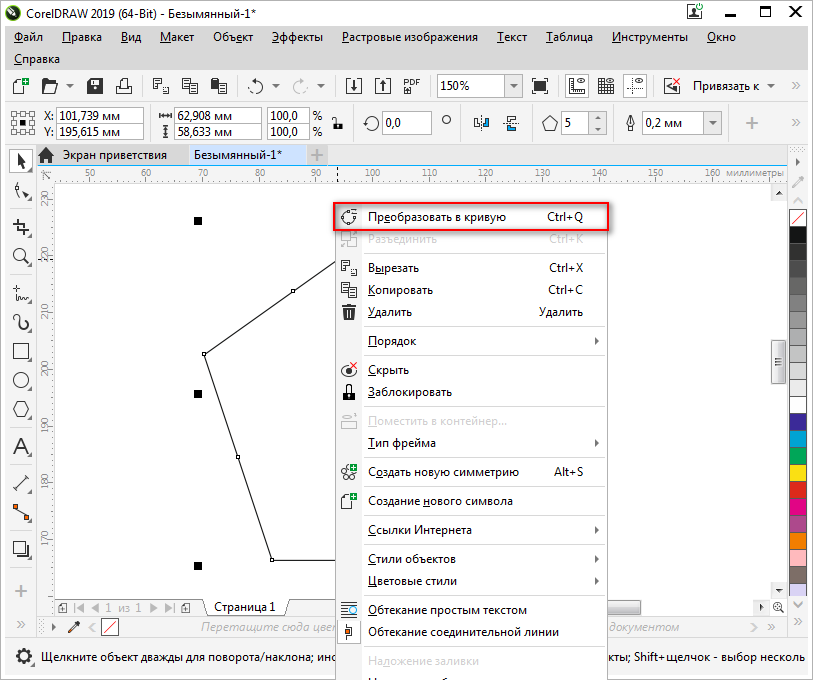The width and height of the screenshot is (813, 680).
Task: Click the Save disk icon
Action: point(95,86)
